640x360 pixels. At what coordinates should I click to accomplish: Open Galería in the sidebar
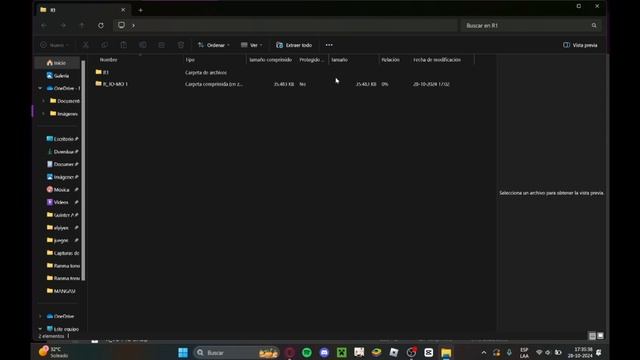click(58, 76)
